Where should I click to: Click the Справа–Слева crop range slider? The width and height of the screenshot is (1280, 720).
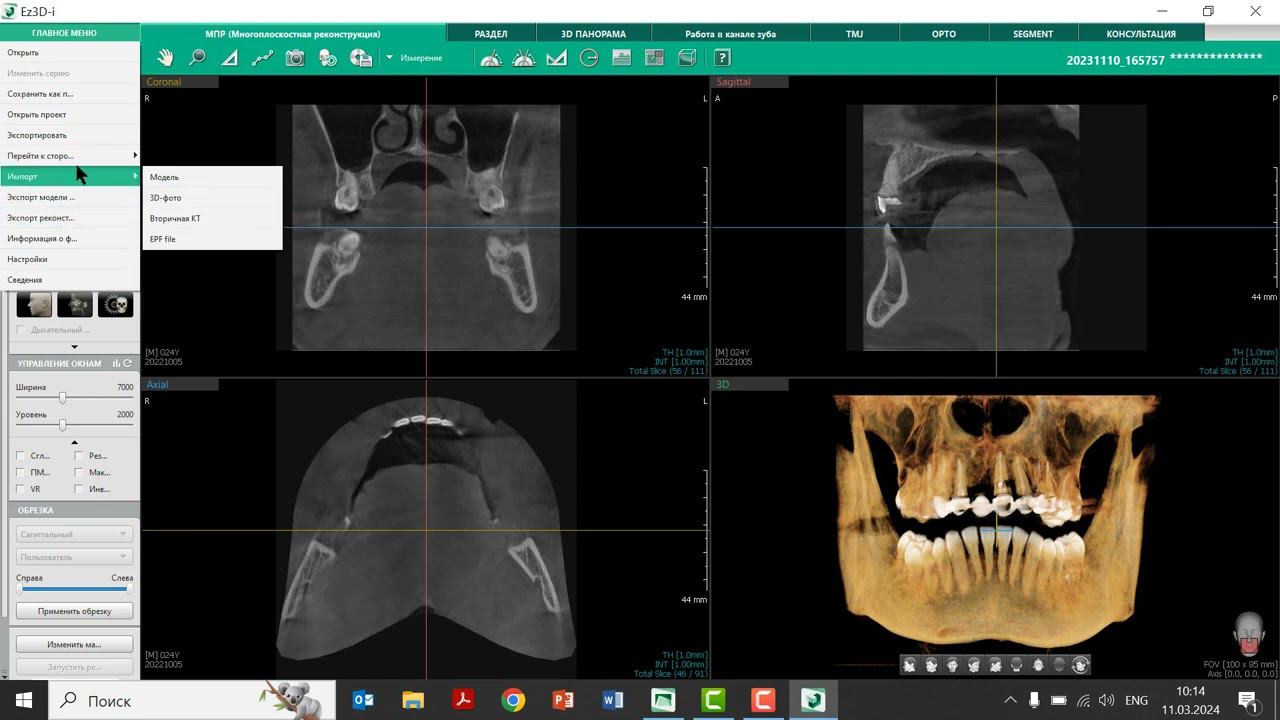[x=74, y=589]
